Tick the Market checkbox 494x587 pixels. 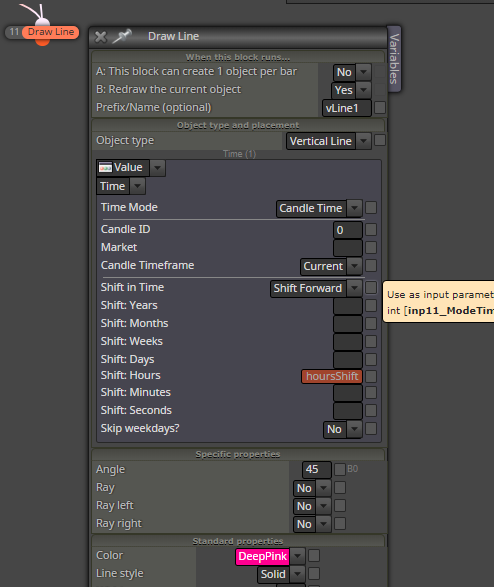[x=371, y=247]
